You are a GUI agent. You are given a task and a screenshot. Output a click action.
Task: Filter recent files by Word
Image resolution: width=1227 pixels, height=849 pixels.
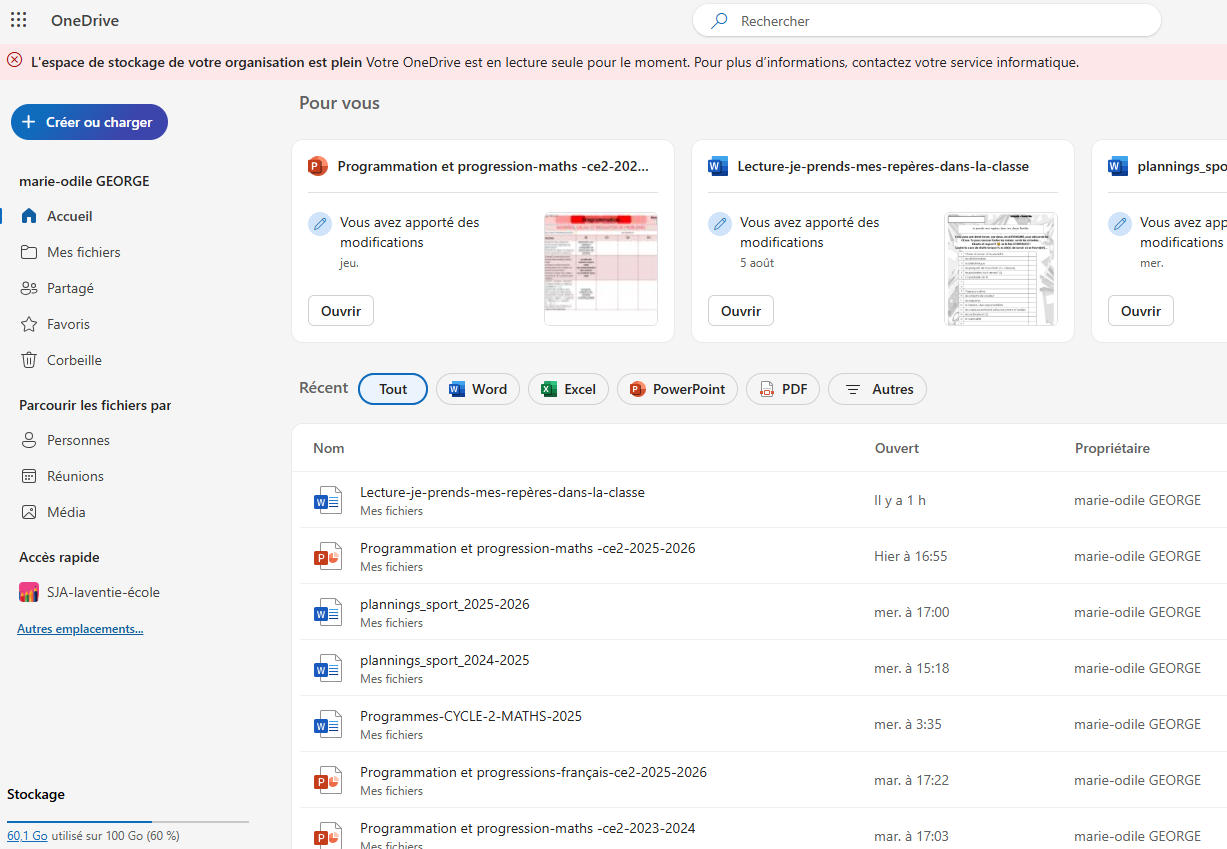point(478,389)
